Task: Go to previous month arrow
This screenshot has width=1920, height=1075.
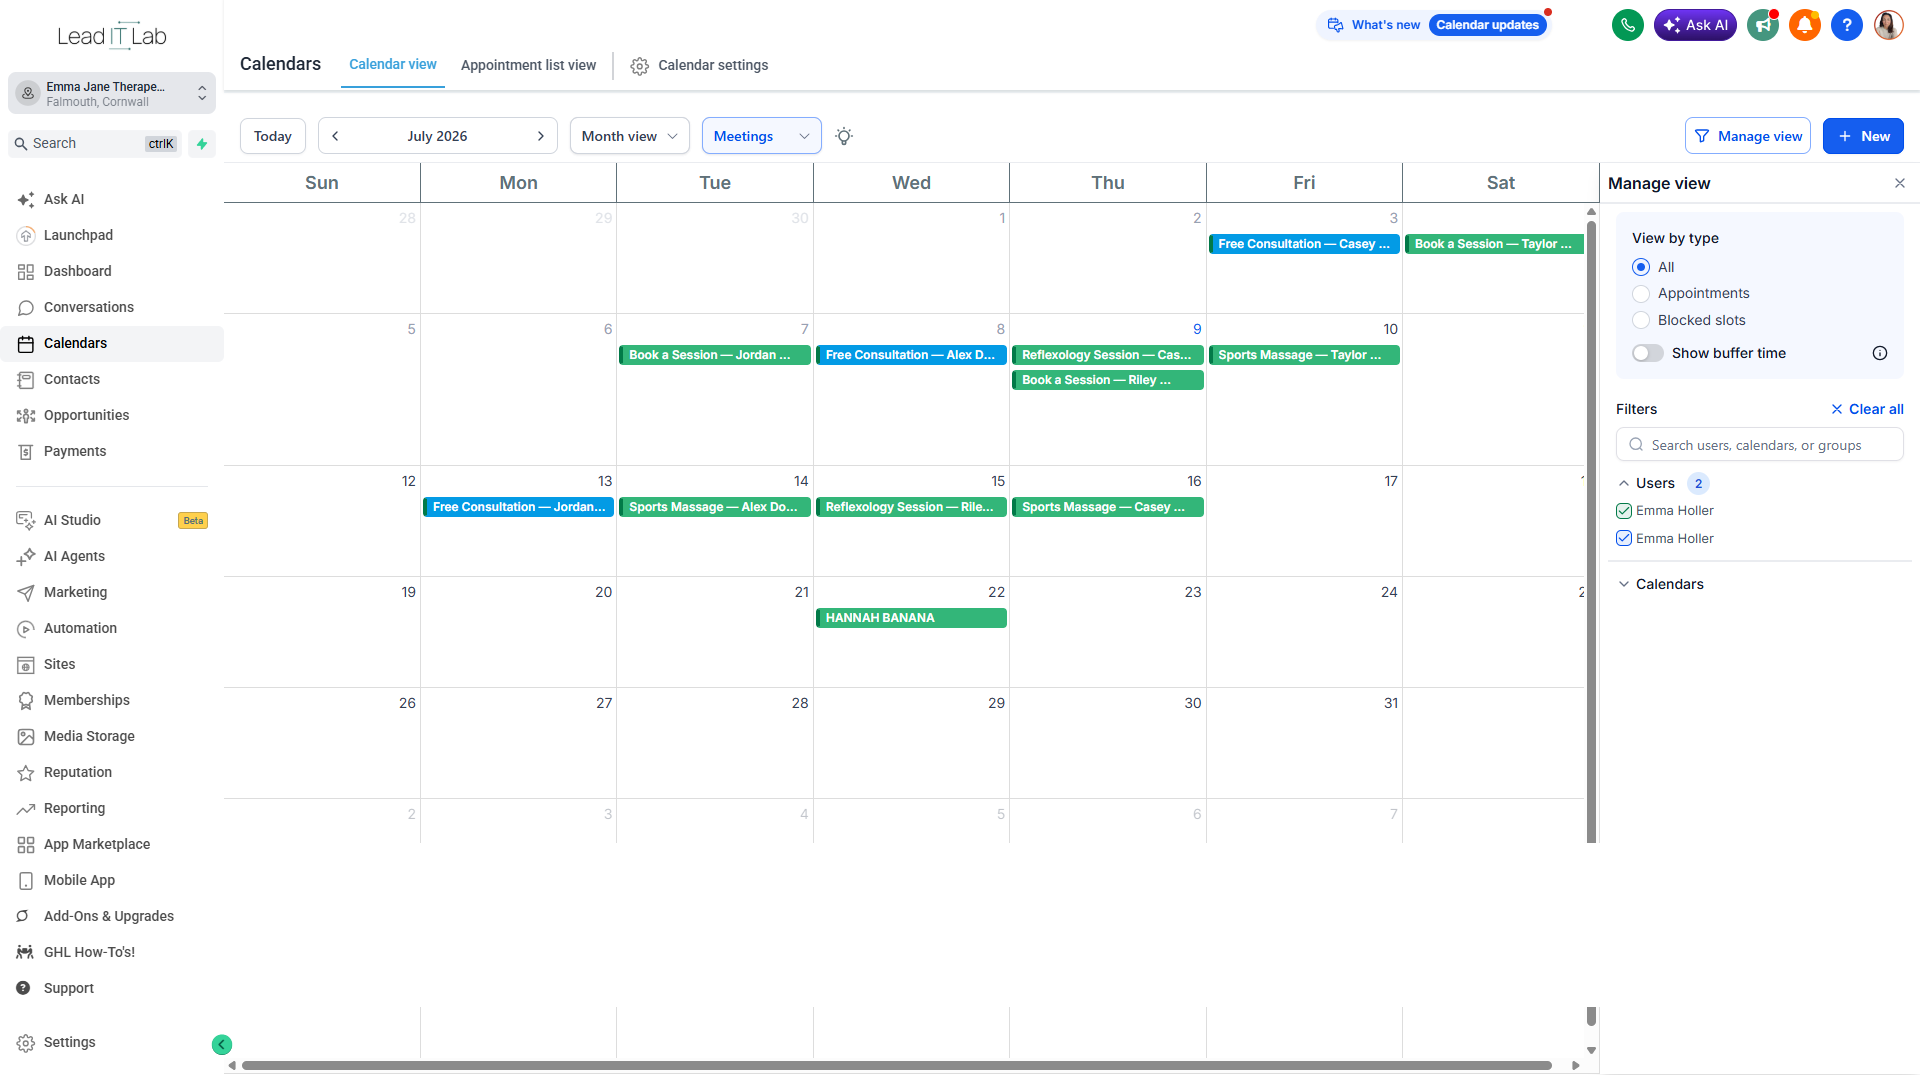Action: click(x=335, y=136)
